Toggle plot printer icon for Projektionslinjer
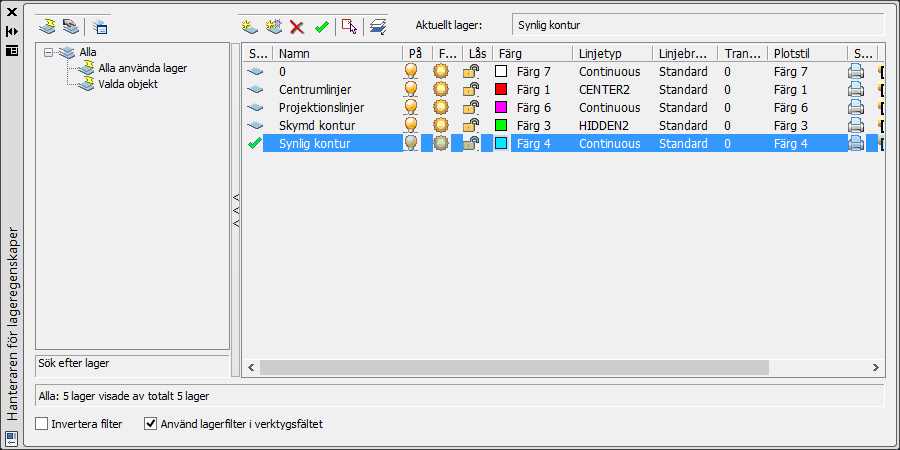Screen dimensions: 900x450 856,107
